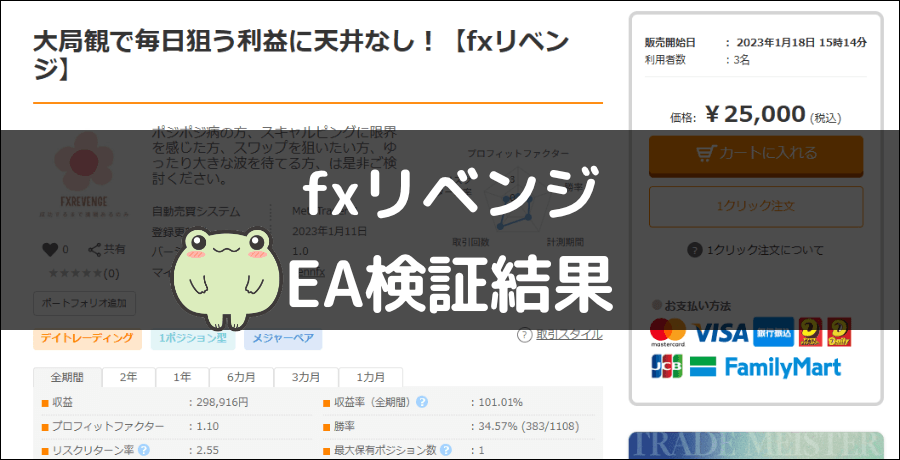Open the 1クリック注文について link
The height and width of the screenshot is (460, 900).
click(x=757, y=250)
